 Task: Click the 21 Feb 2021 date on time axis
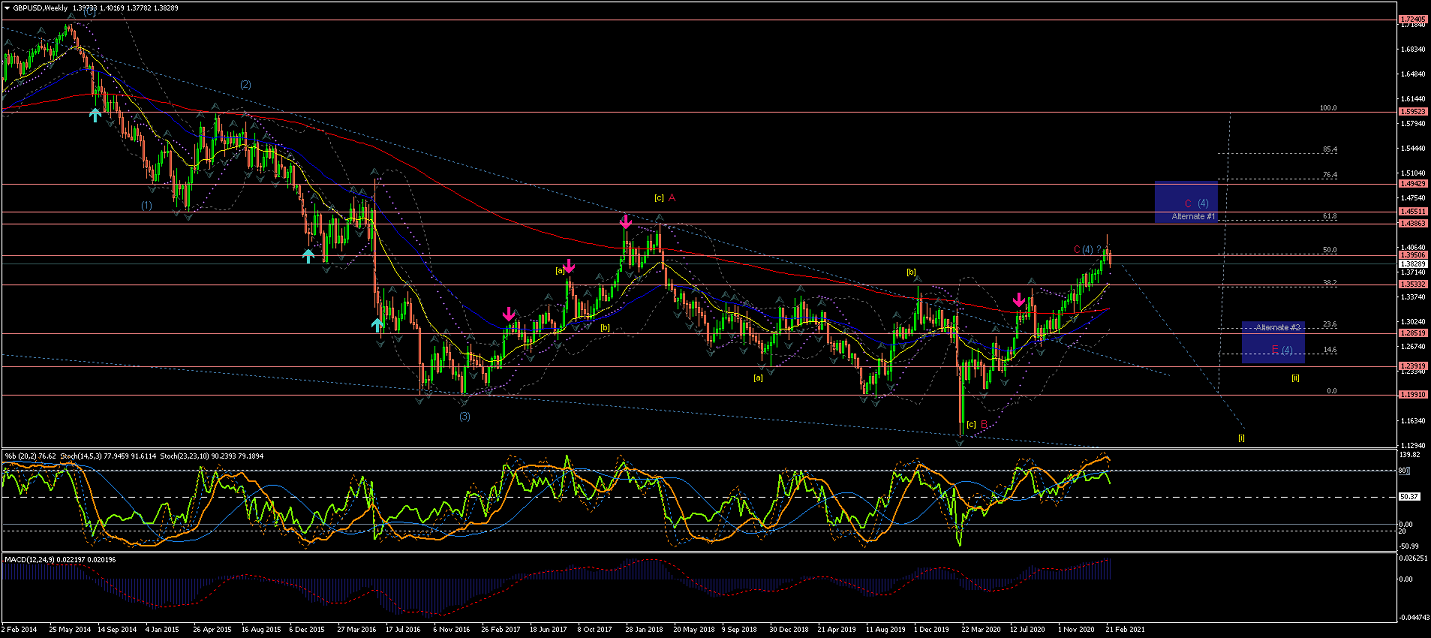tap(1125, 631)
